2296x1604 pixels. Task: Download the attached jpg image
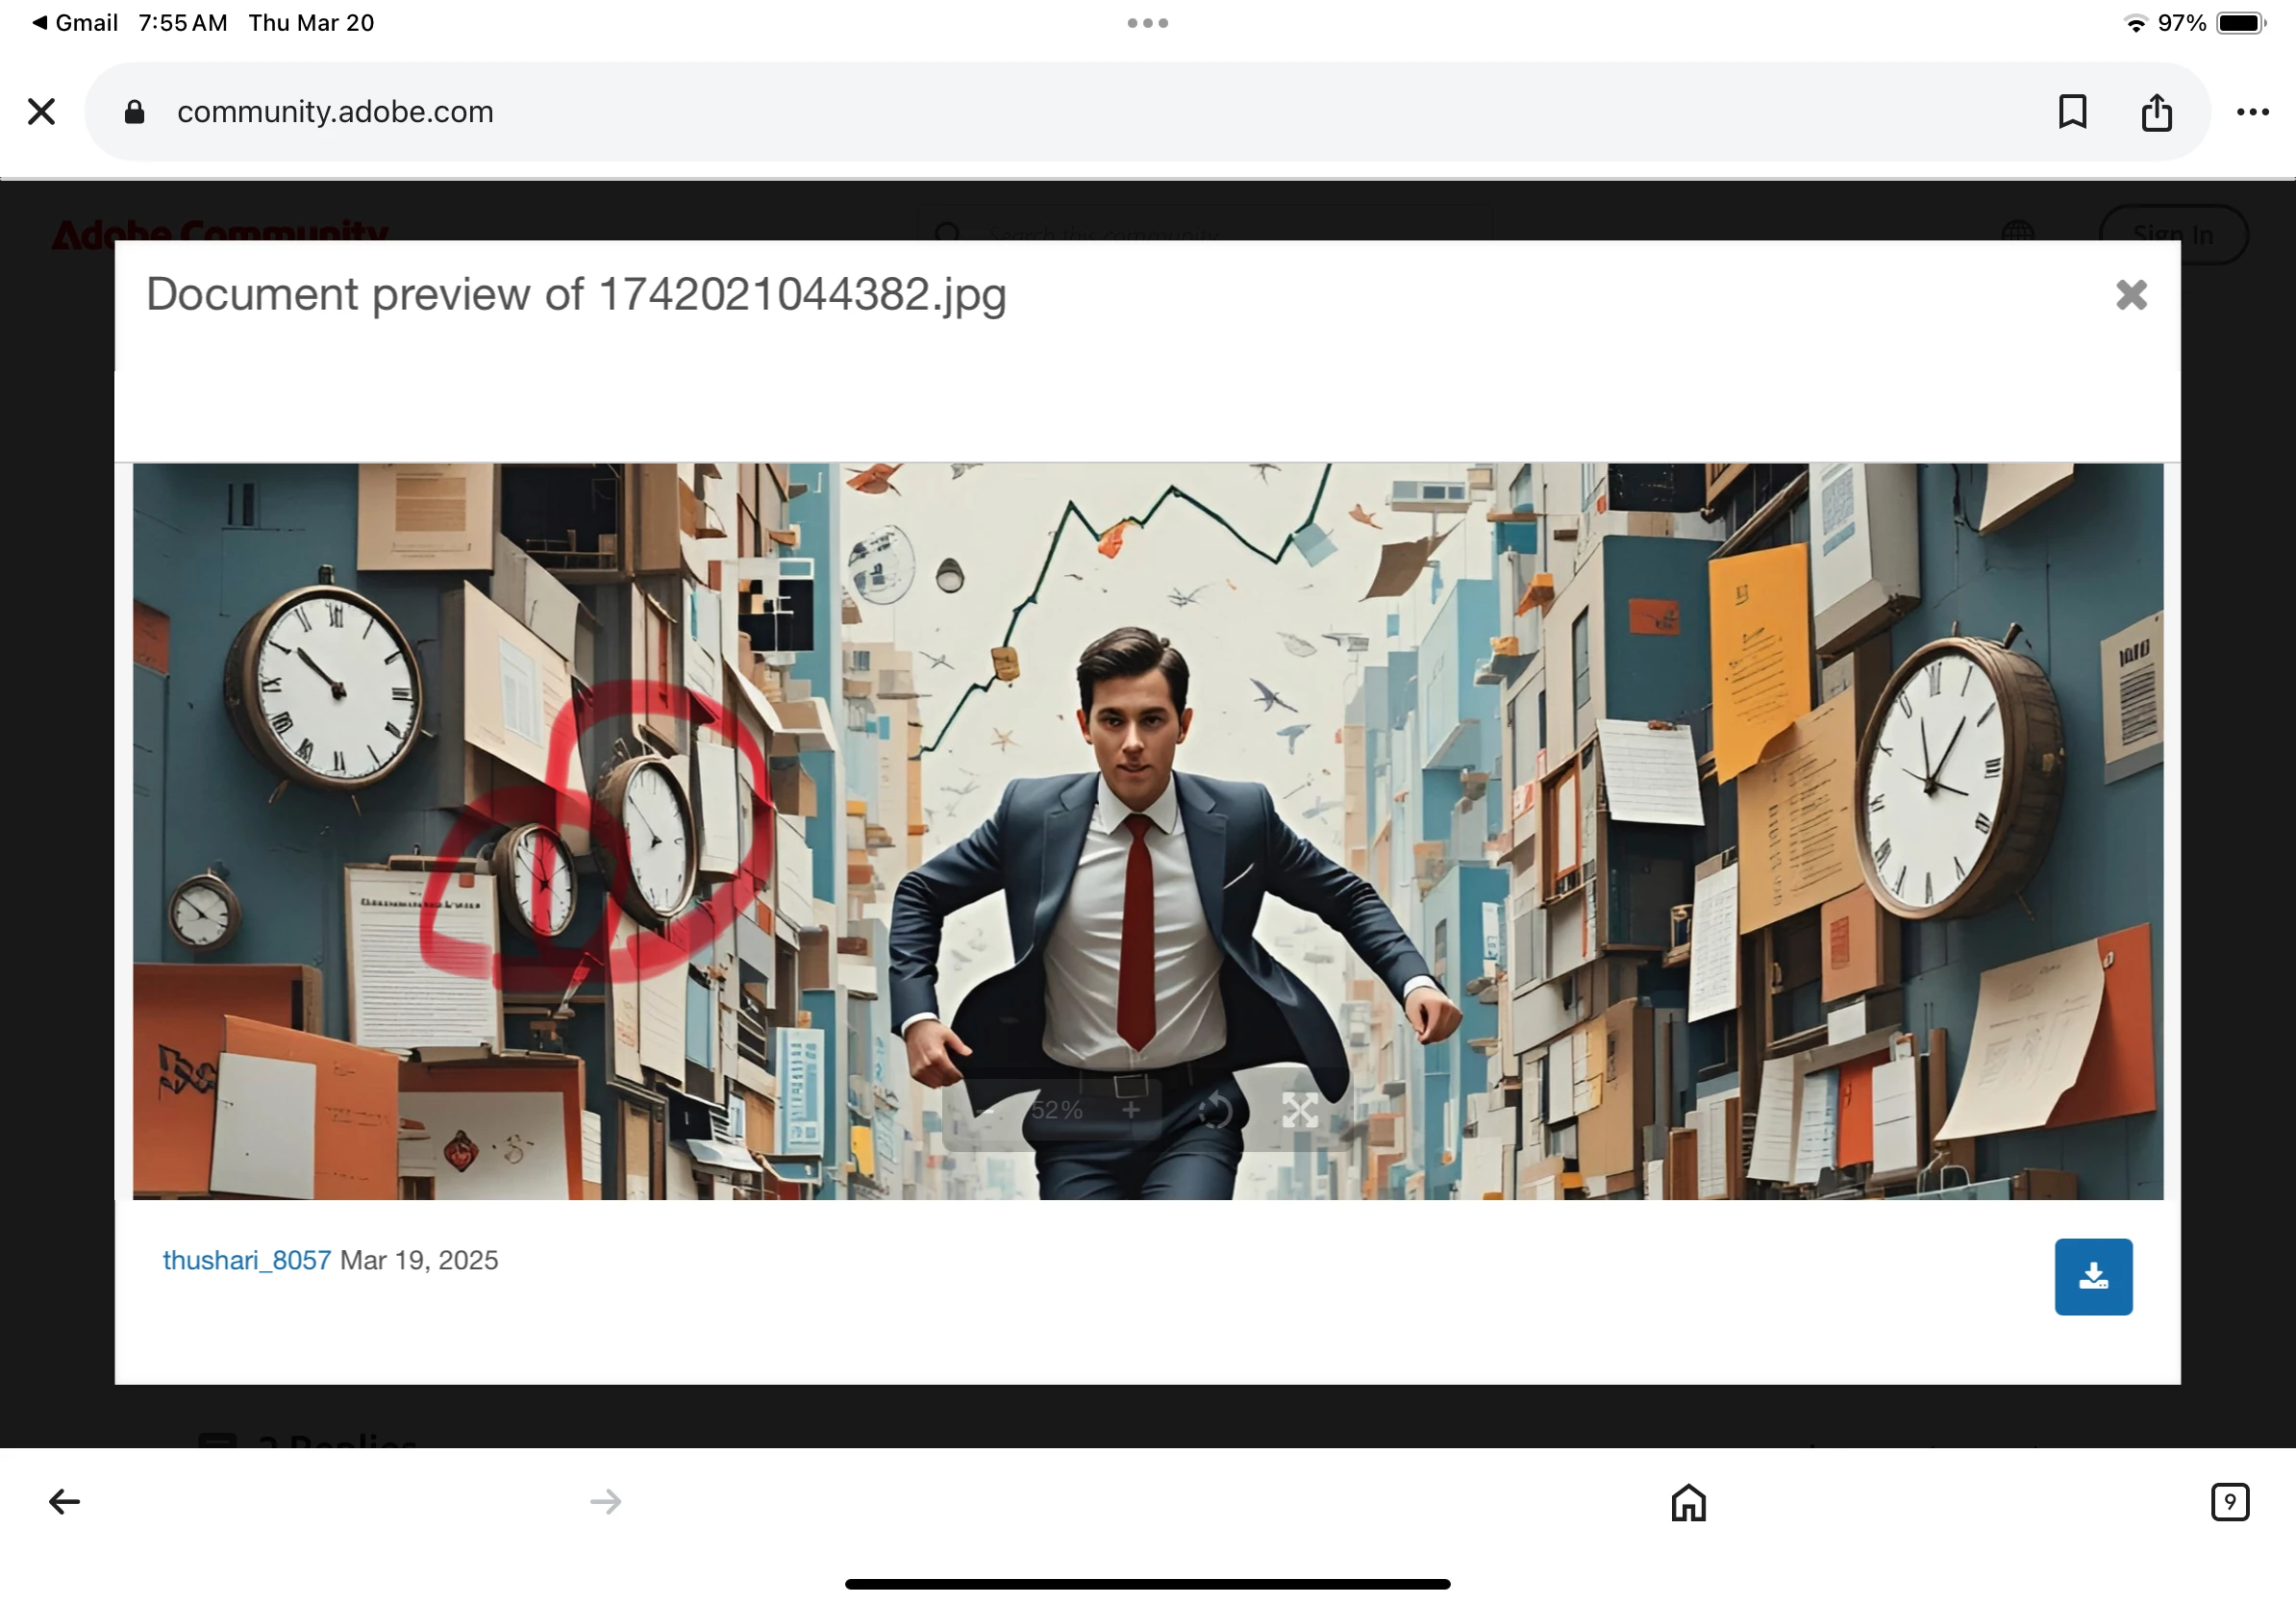pyautogui.click(x=2093, y=1276)
